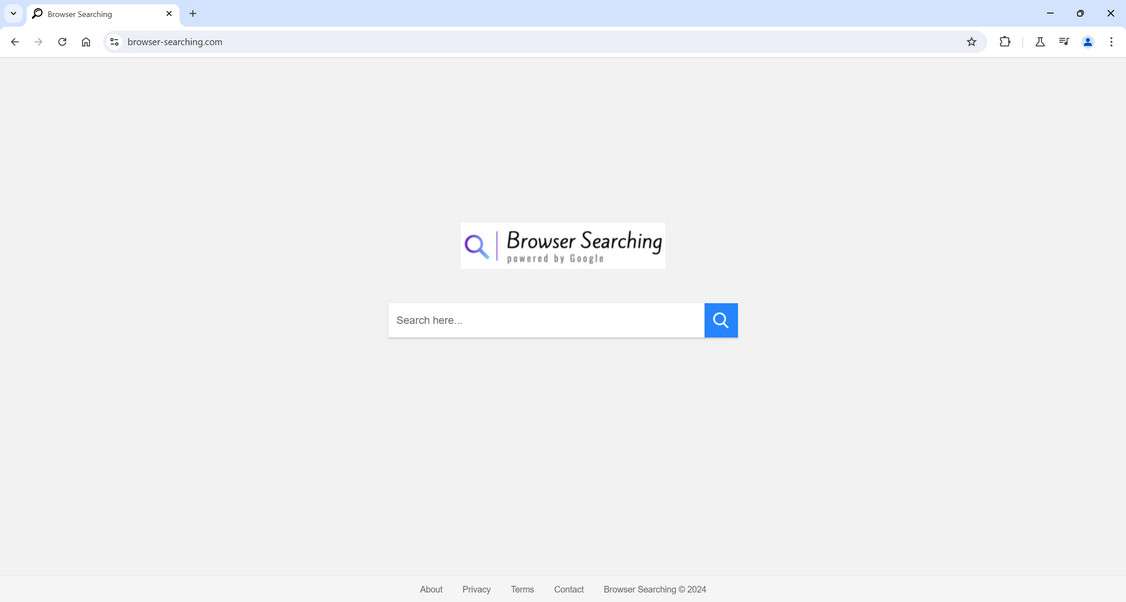
Task: Click the reload page icon
Action: [x=61, y=41]
